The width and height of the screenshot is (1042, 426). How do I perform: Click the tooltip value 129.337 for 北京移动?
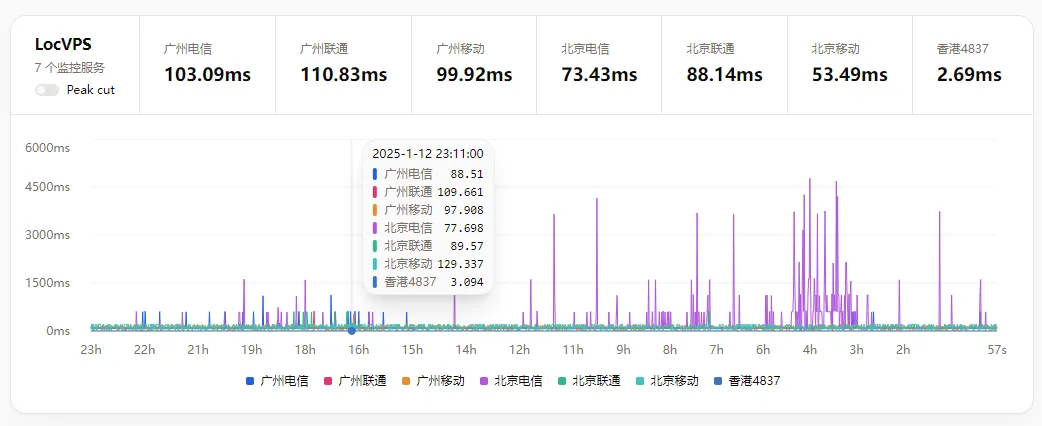coord(460,264)
